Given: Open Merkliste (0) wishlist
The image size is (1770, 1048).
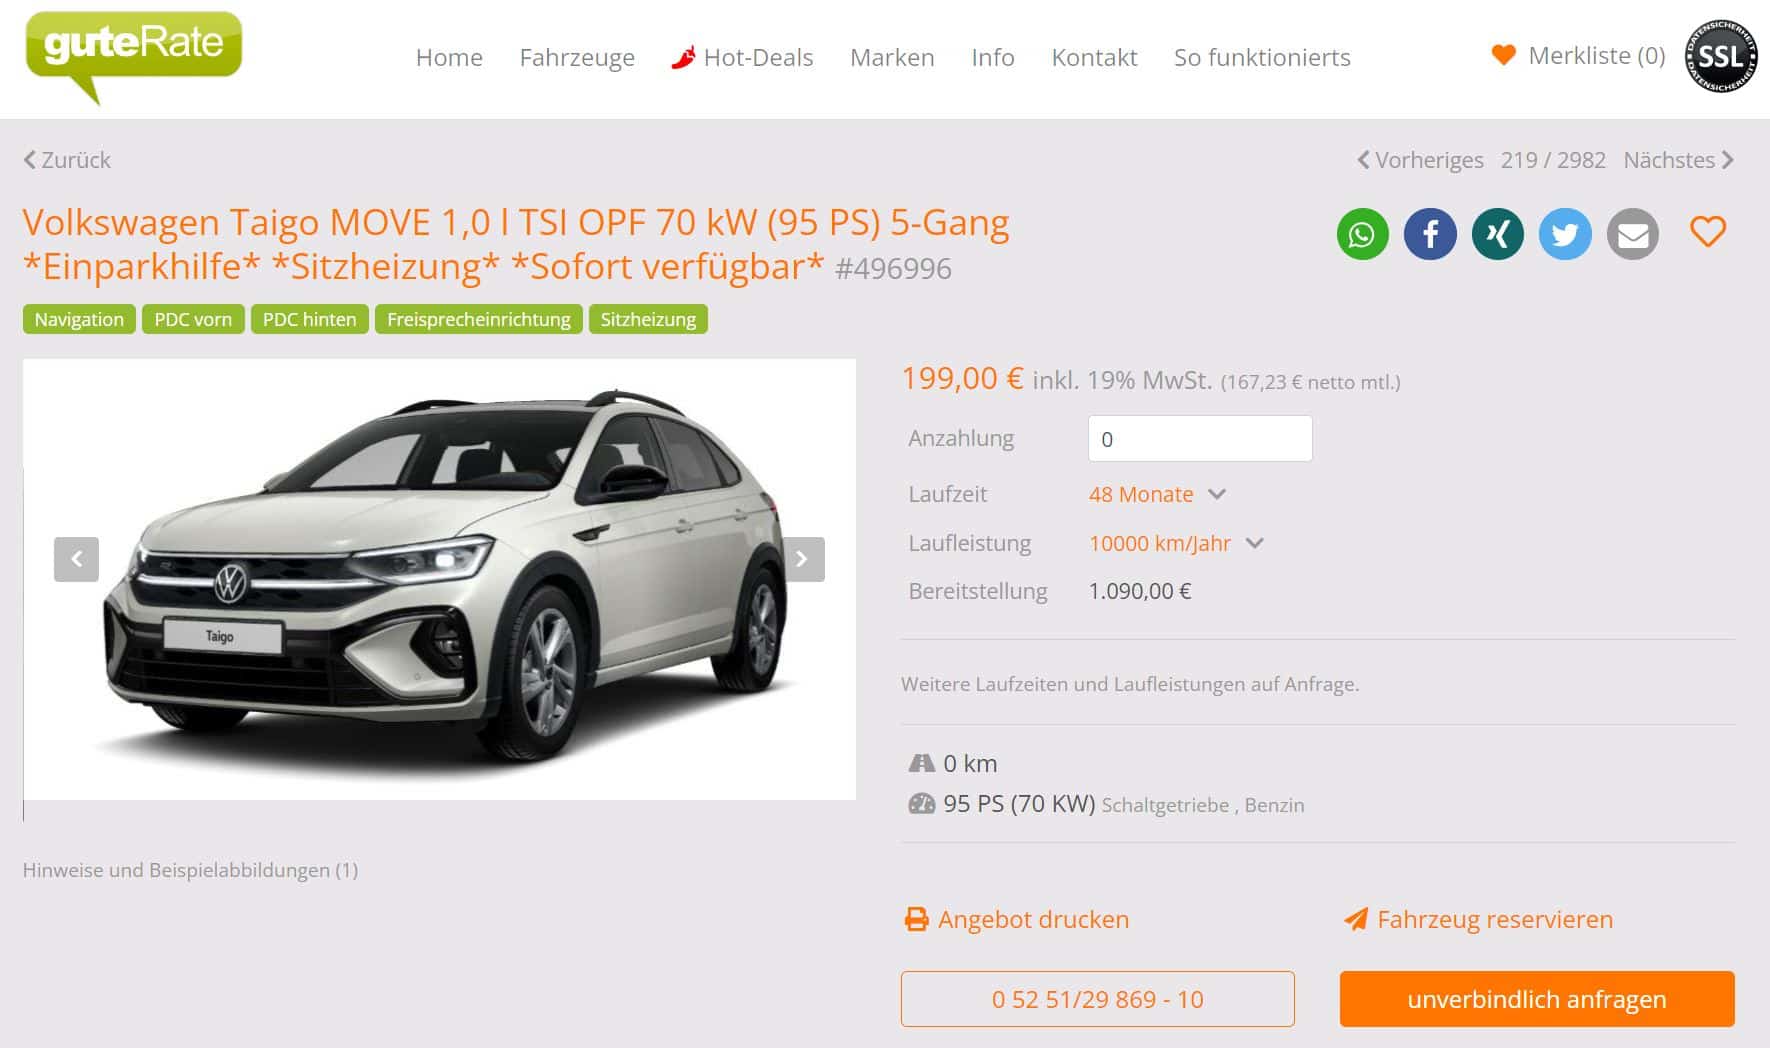Looking at the screenshot, I should coord(1578,56).
